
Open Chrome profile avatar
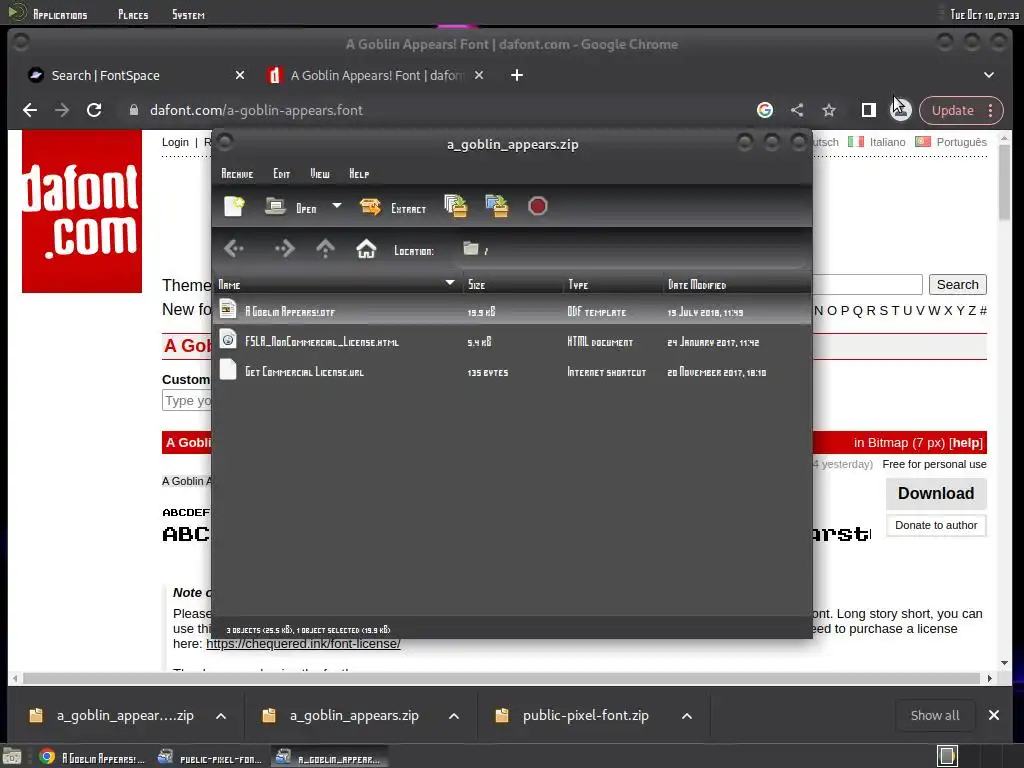coord(901,110)
